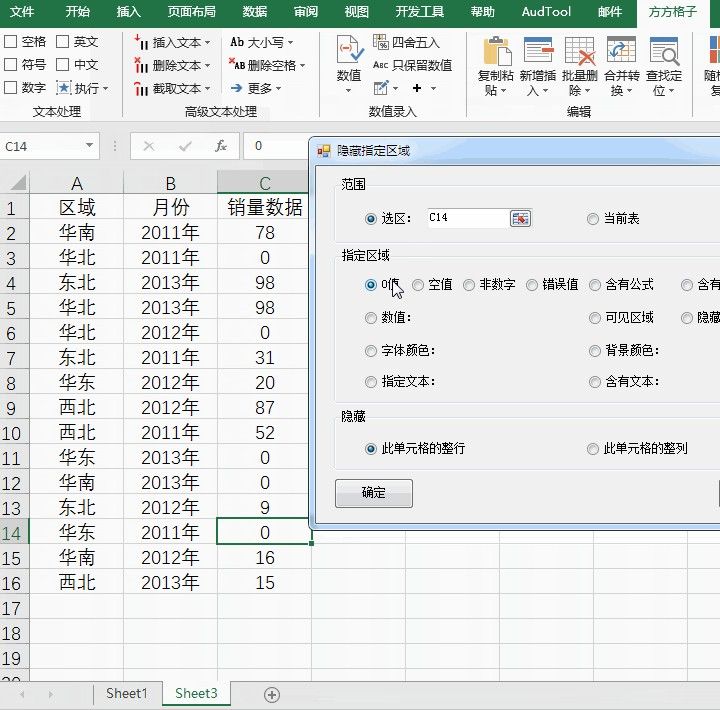
Task: Switch to the Sheet1 worksheet tab
Action: [127, 693]
